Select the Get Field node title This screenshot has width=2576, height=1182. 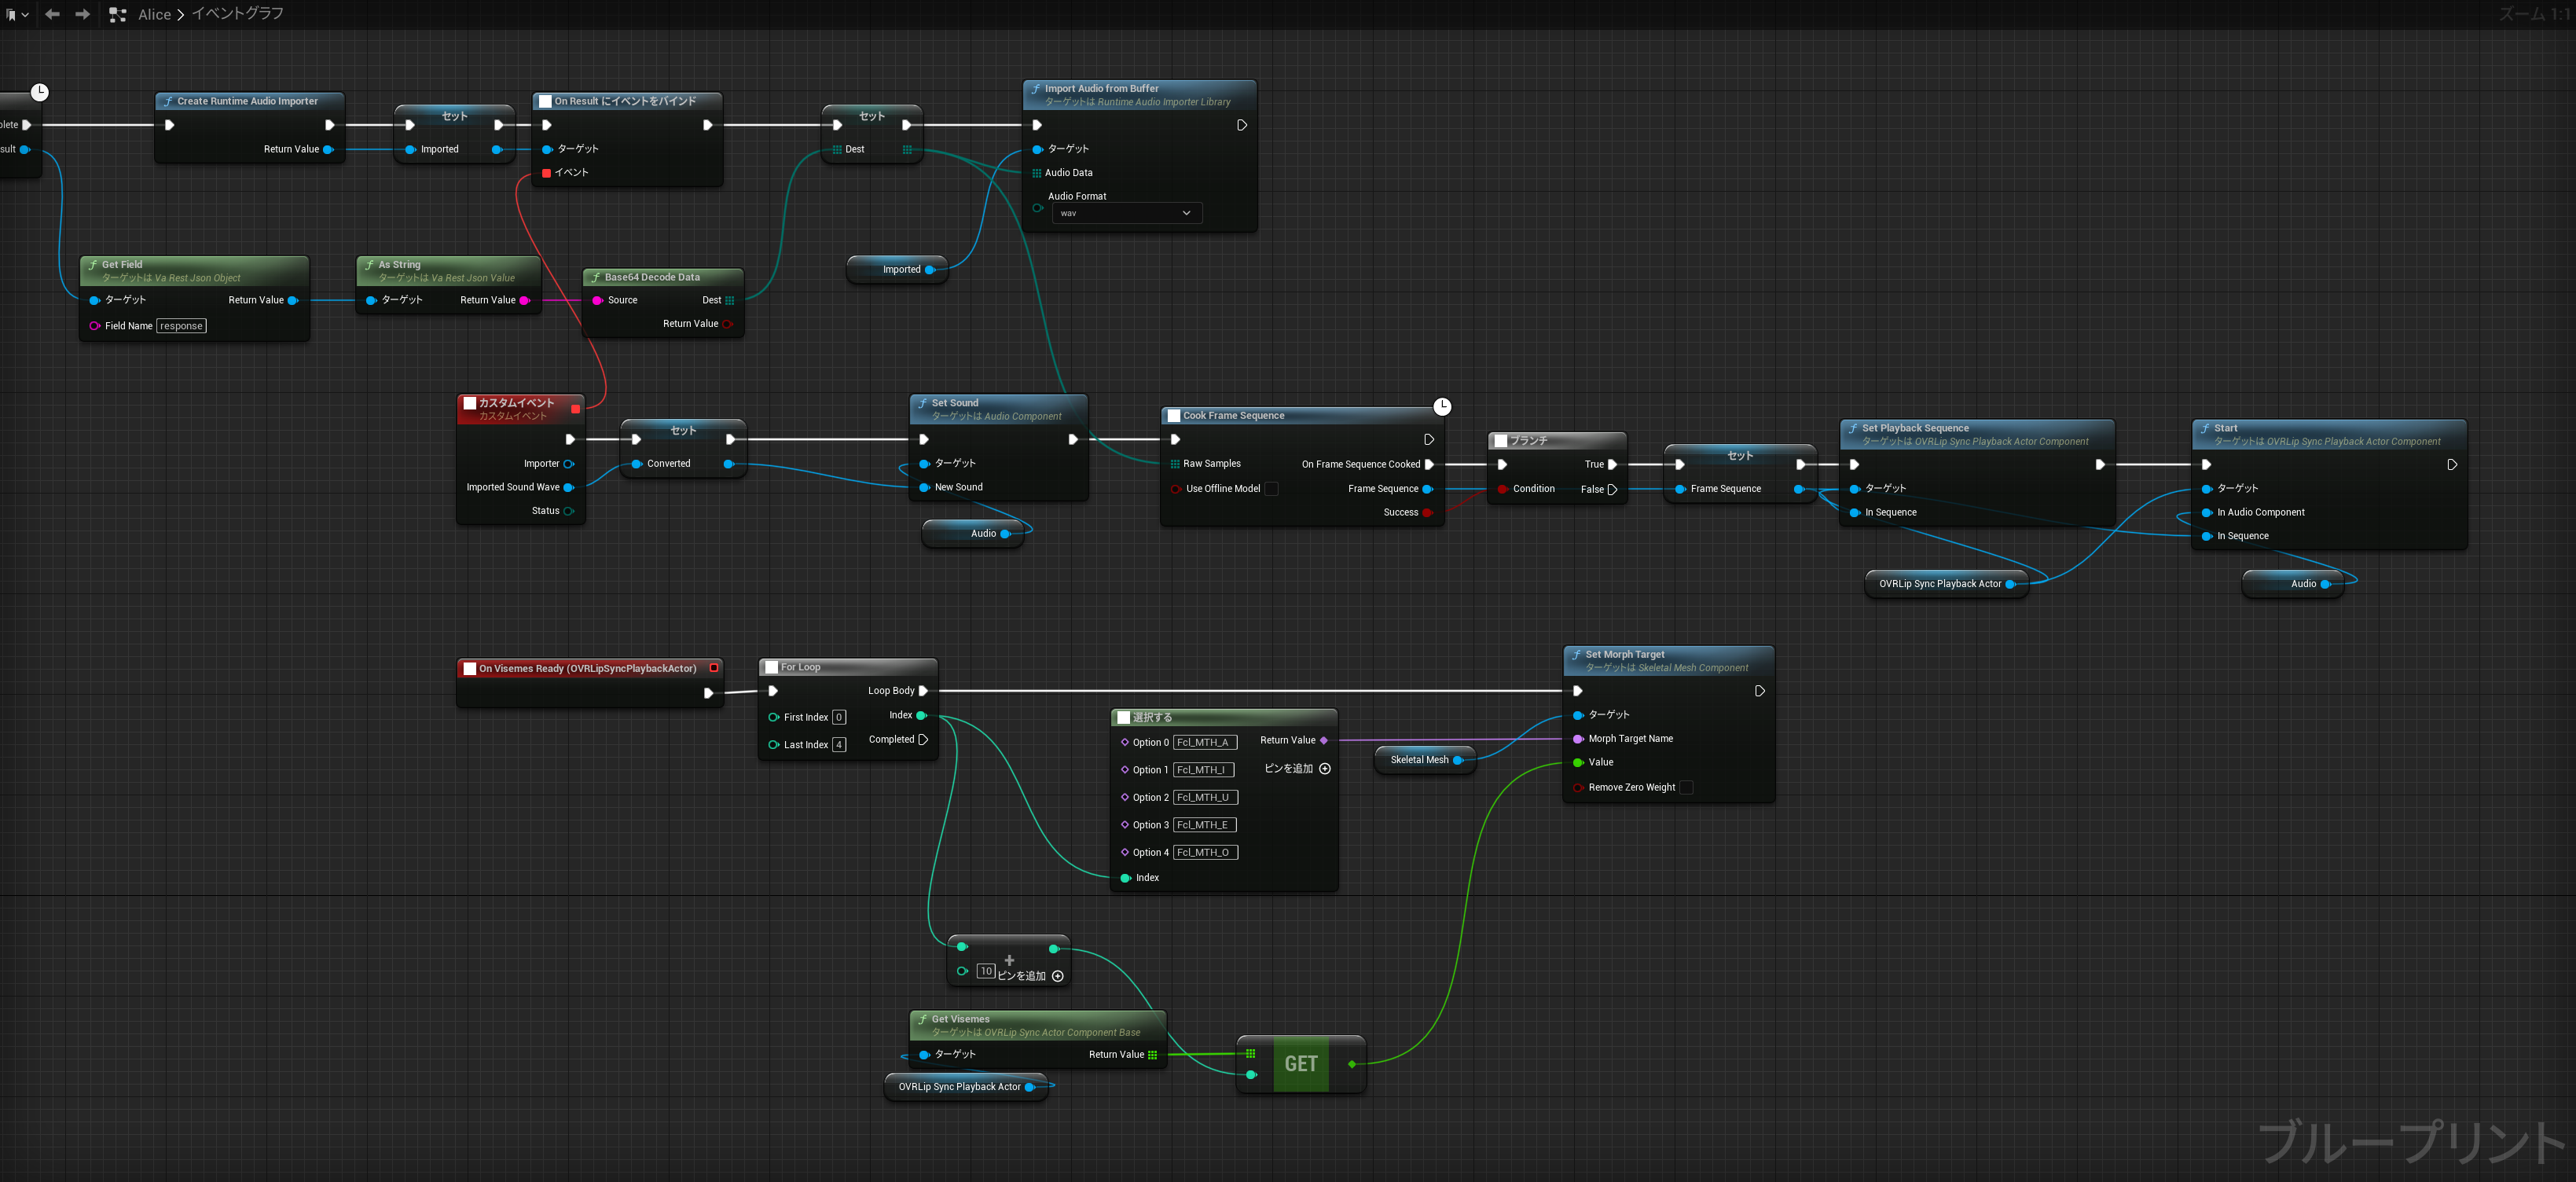pyautogui.click(x=122, y=265)
